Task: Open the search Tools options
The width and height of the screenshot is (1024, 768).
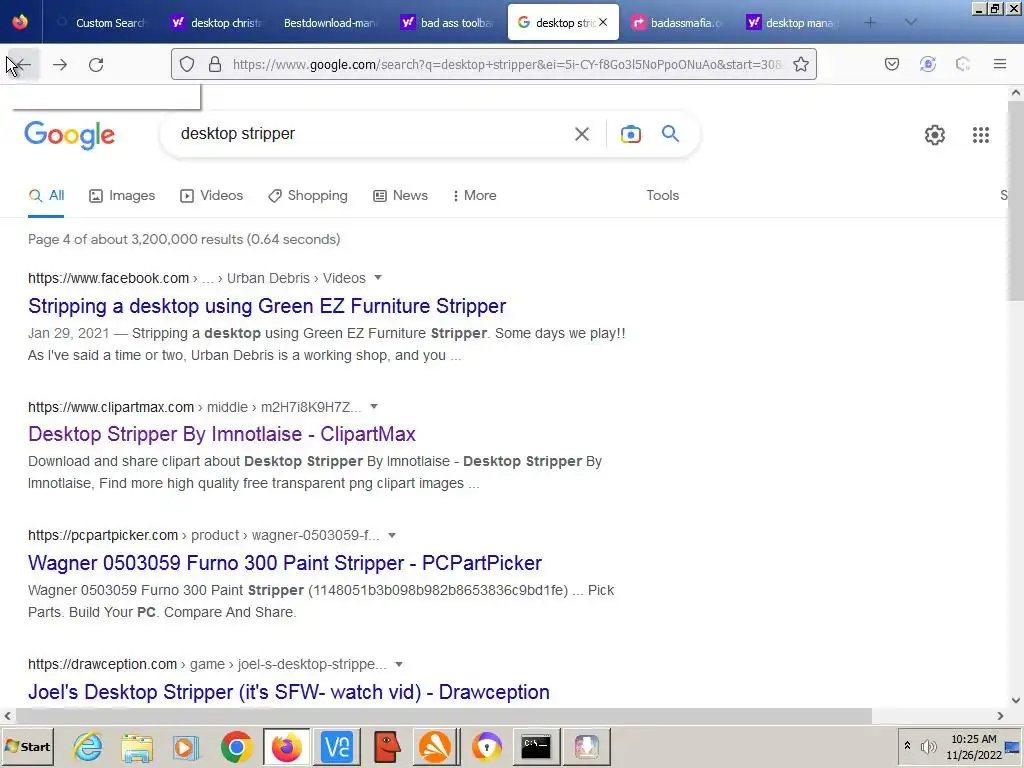Action: click(x=662, y=195)
